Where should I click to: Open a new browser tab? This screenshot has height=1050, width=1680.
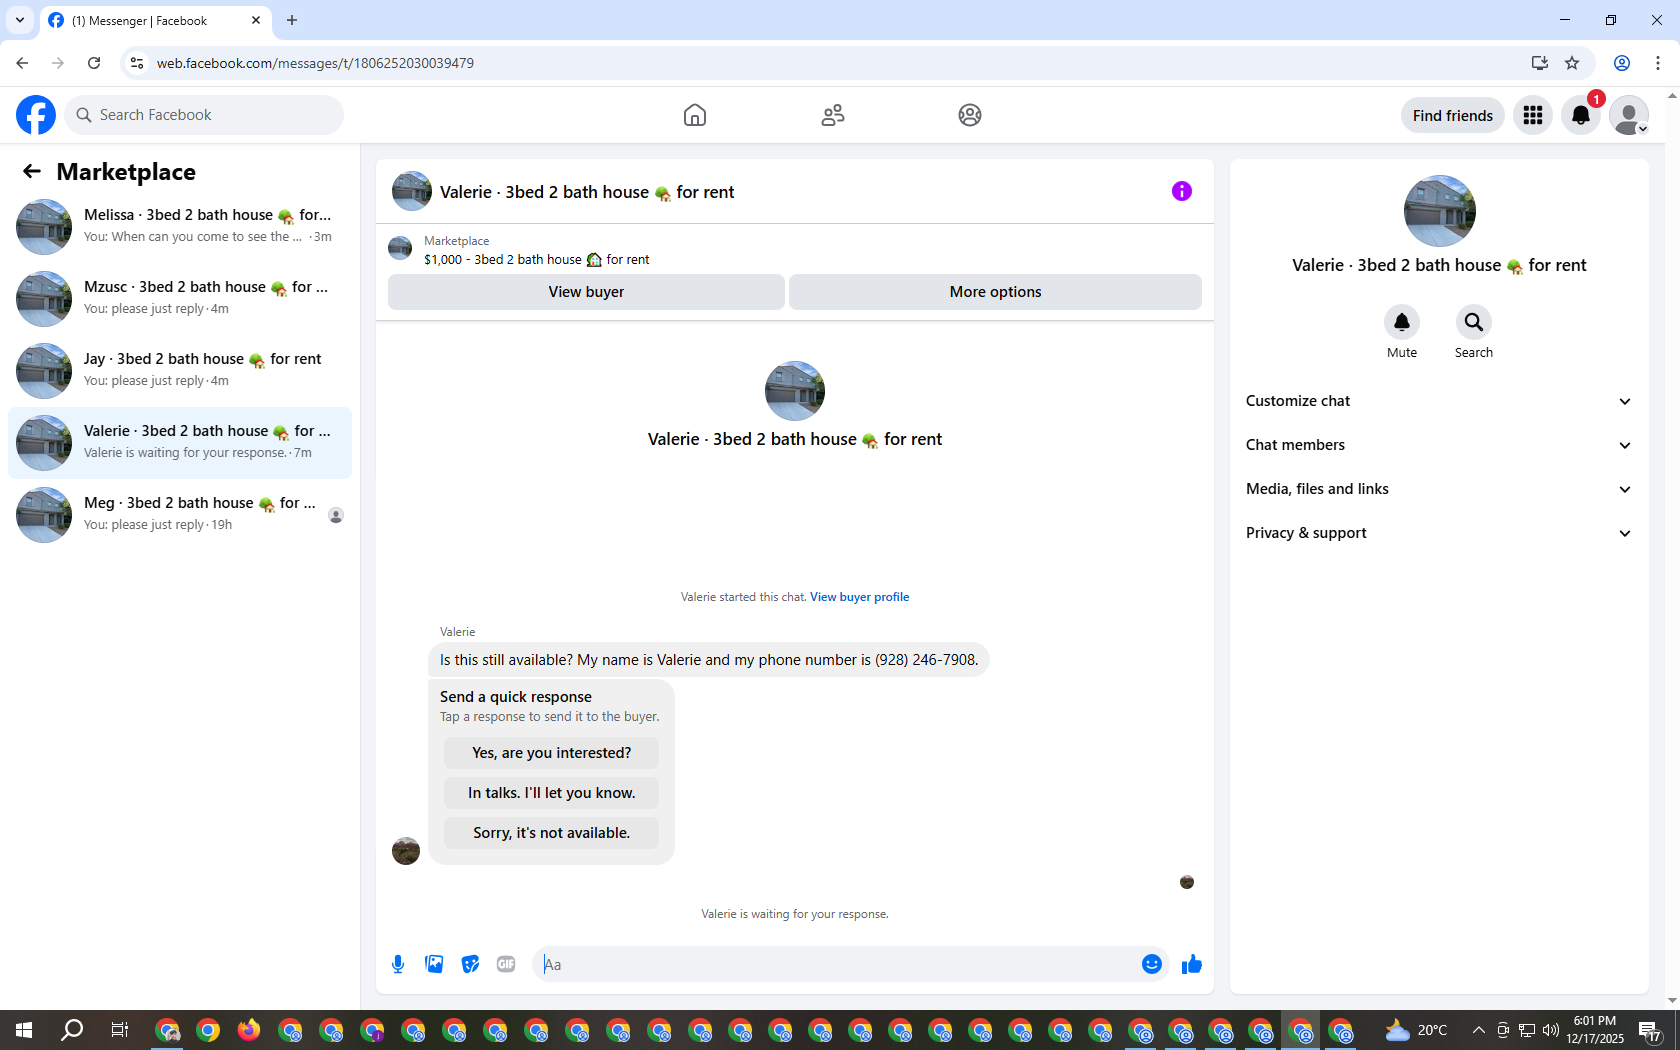(292, 20)
